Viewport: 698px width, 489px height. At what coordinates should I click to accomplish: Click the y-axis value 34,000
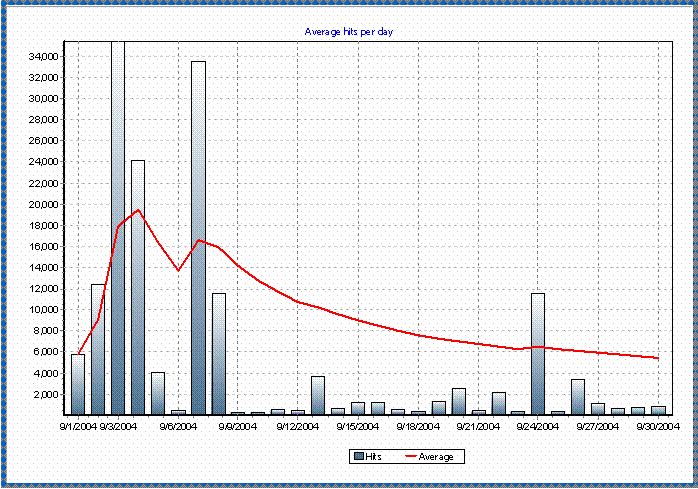[x=43, y=57]
